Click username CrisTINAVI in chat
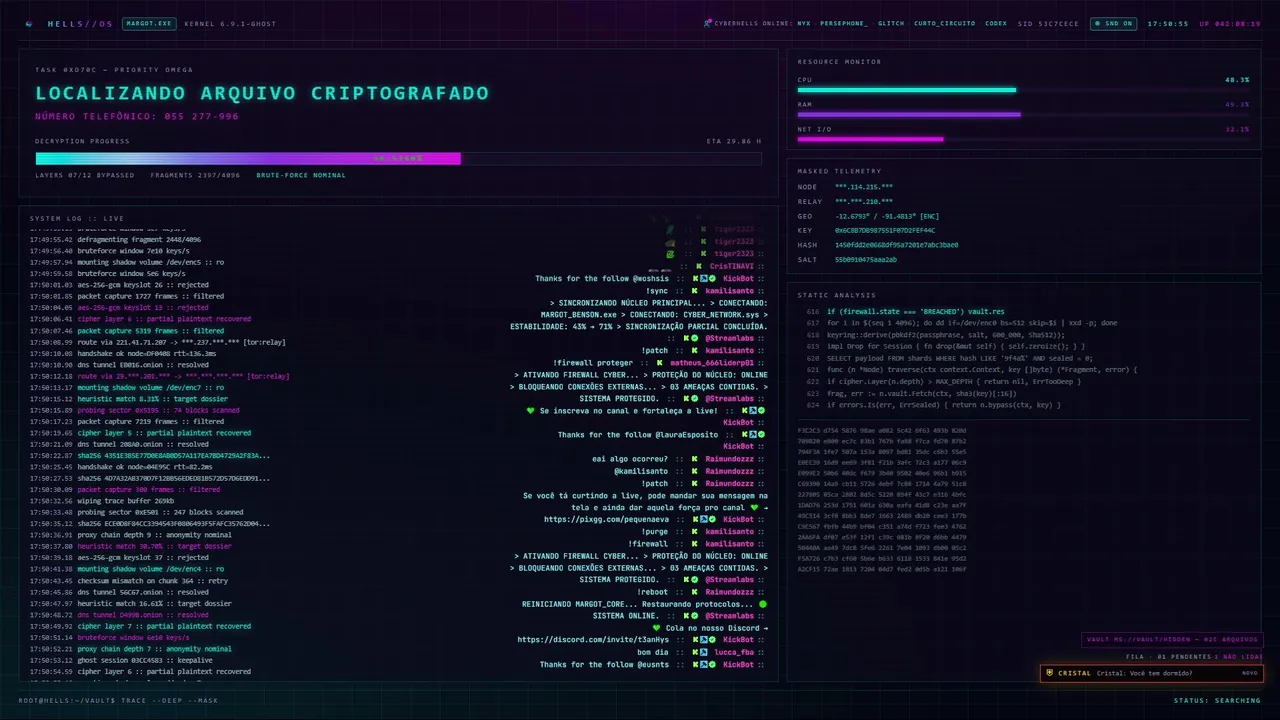Image resolution: width=1280 pixels, height=720 pixels. coord(733,266)
